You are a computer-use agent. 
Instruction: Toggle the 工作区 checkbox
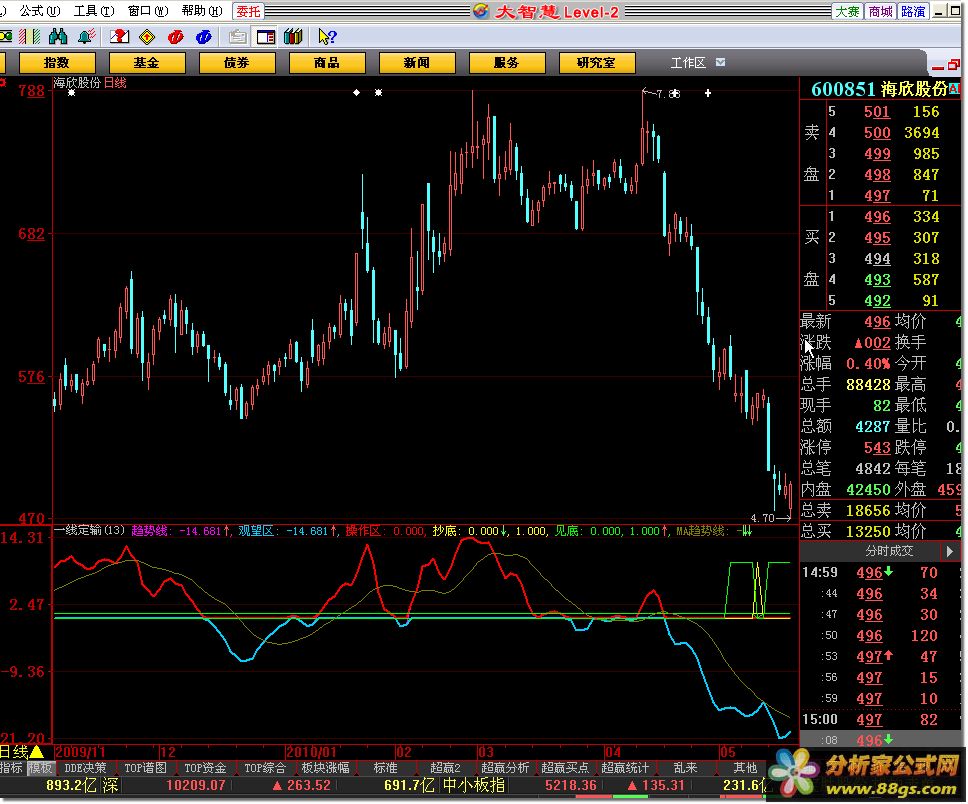click(720, 62)
